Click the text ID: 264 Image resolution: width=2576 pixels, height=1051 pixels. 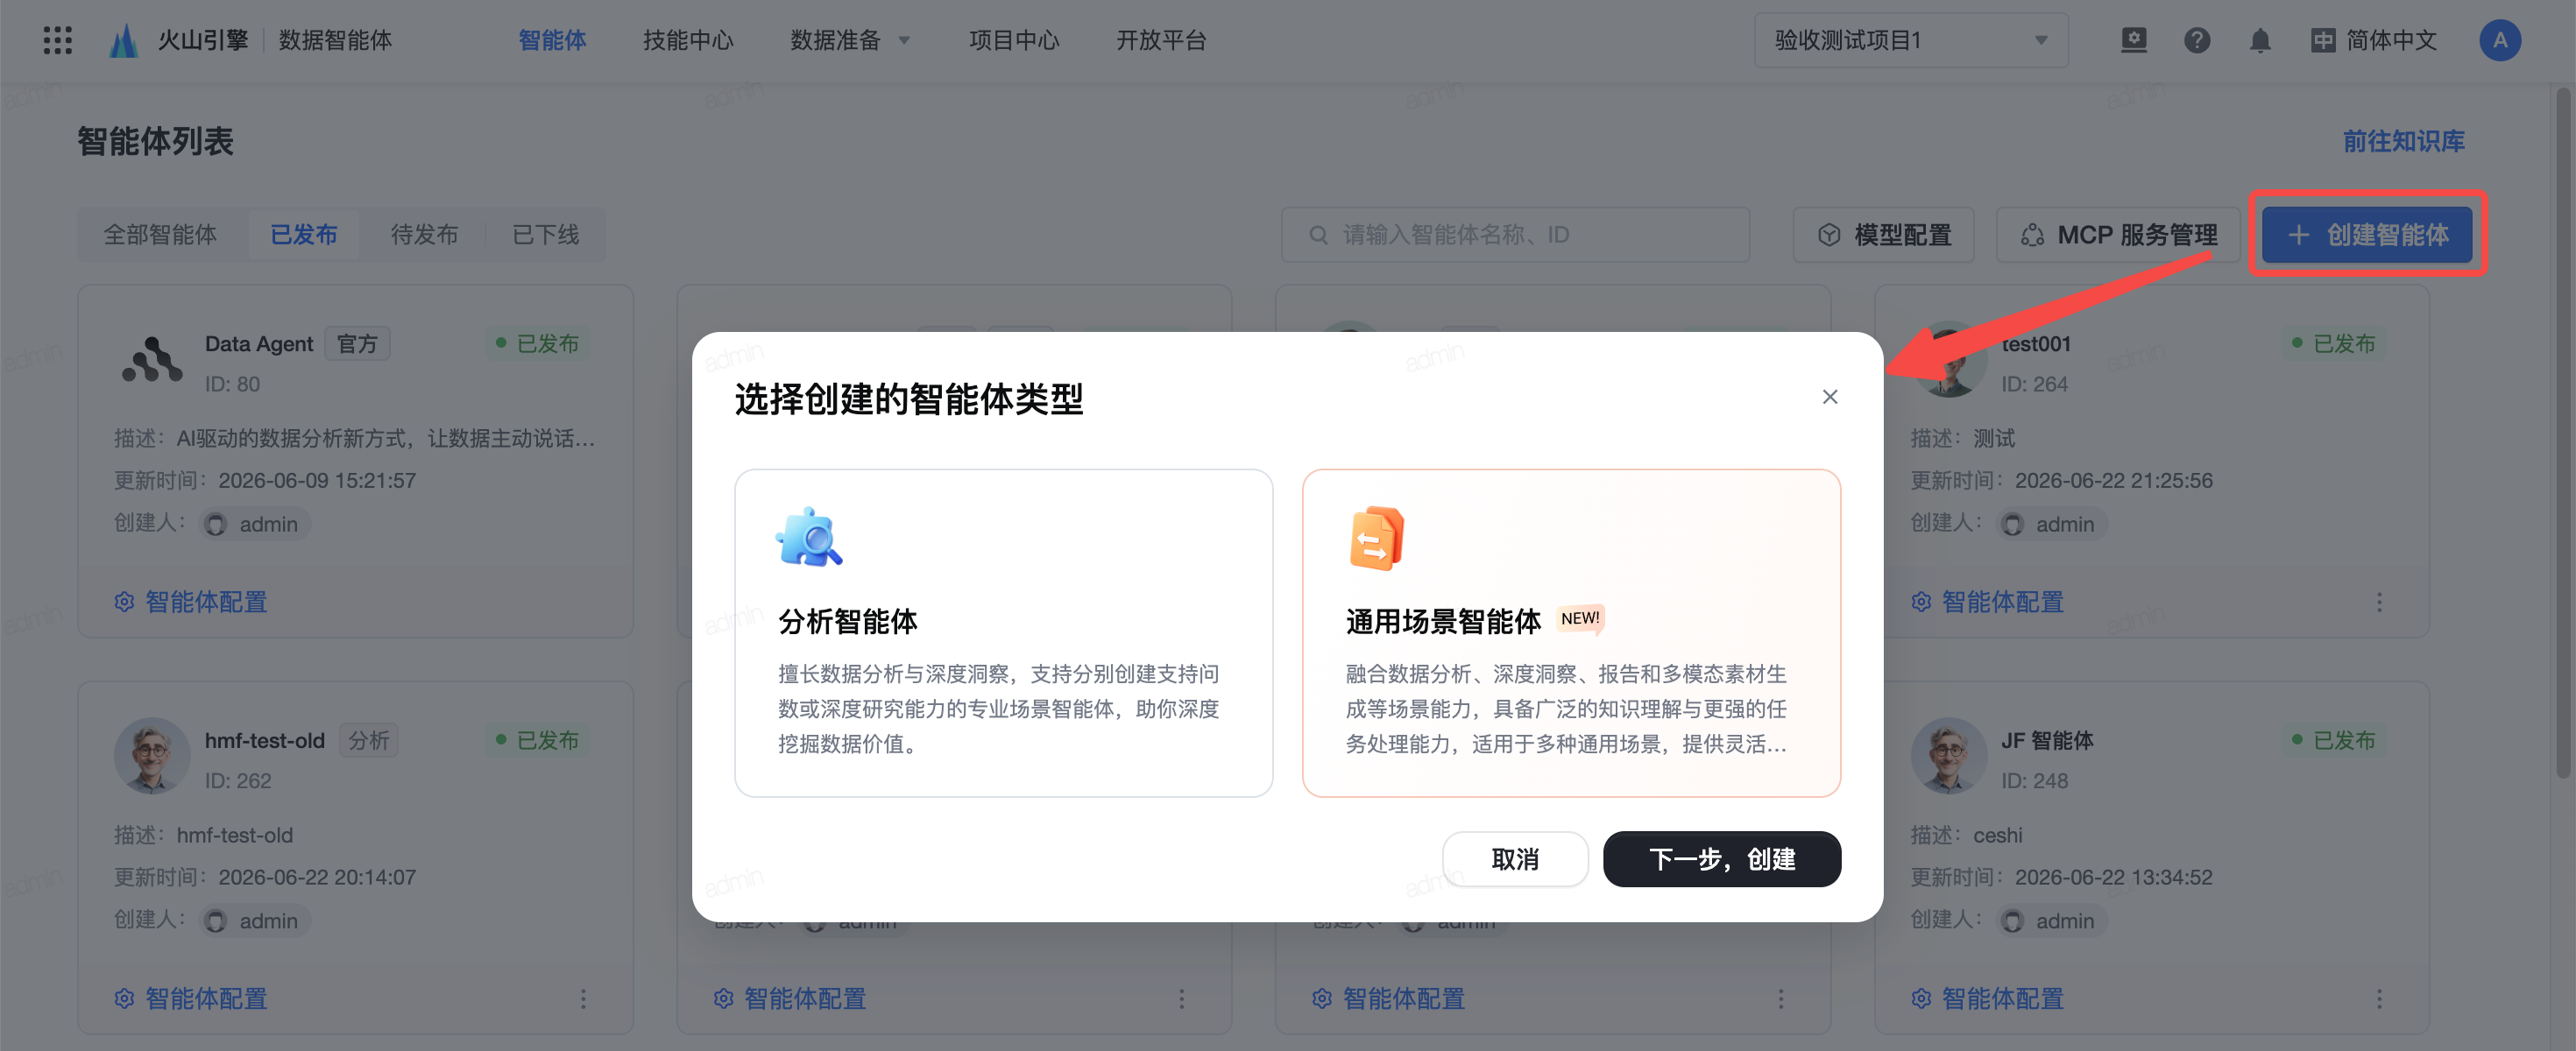coord(2034,384)
